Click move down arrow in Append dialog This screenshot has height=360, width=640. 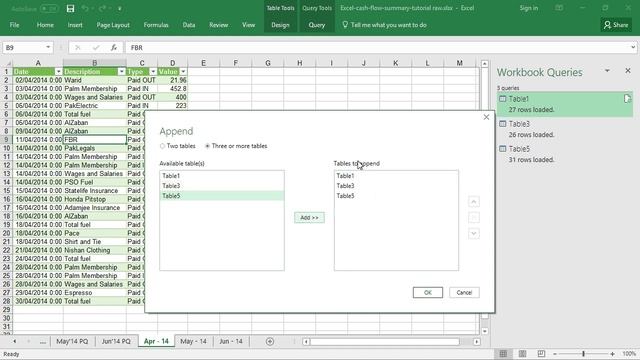tap(473, 233)
